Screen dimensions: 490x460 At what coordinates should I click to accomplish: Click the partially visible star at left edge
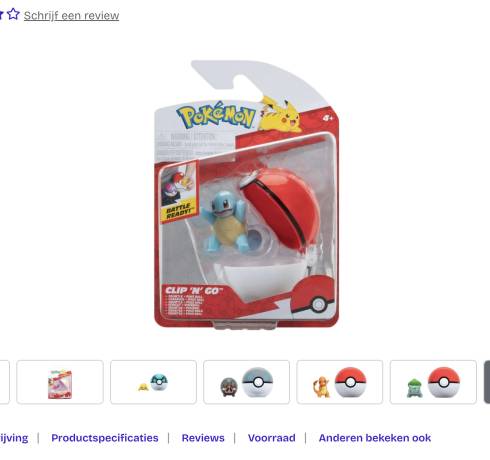pyautogui.click(x=1, y=15)
